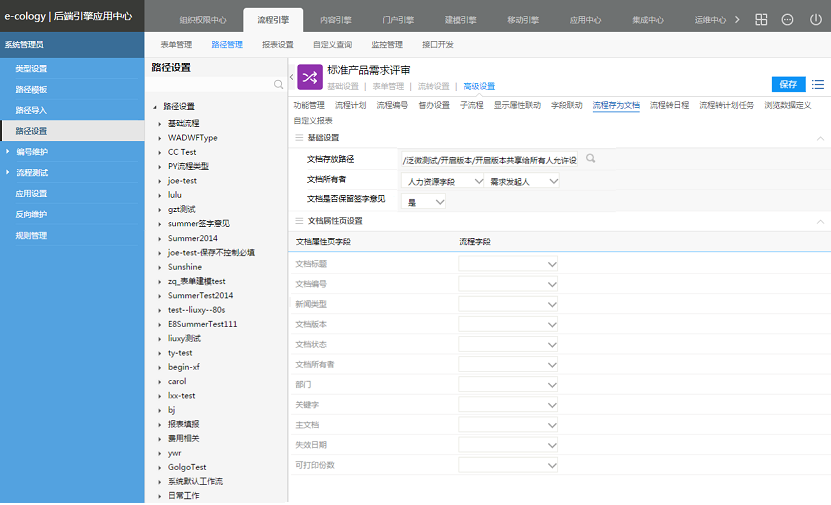831x505 pixels.
Task: Open 字段联动 advanced tab
Action: click(567, 105)
